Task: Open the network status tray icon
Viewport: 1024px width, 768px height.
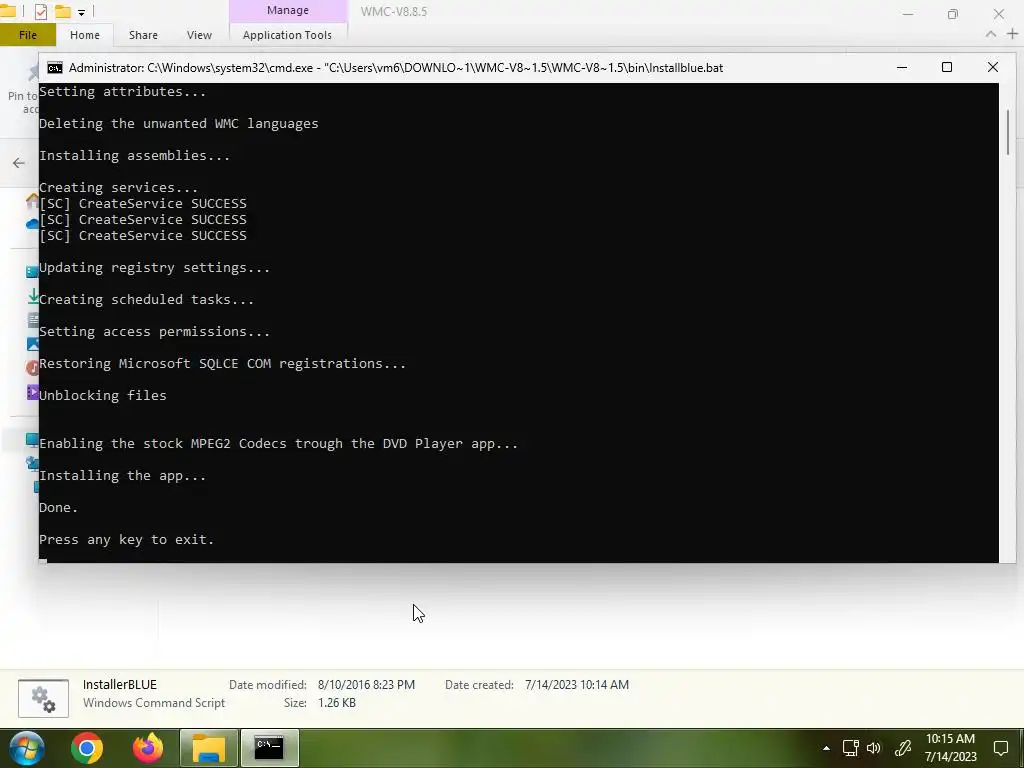Action: tap(850, 748)
